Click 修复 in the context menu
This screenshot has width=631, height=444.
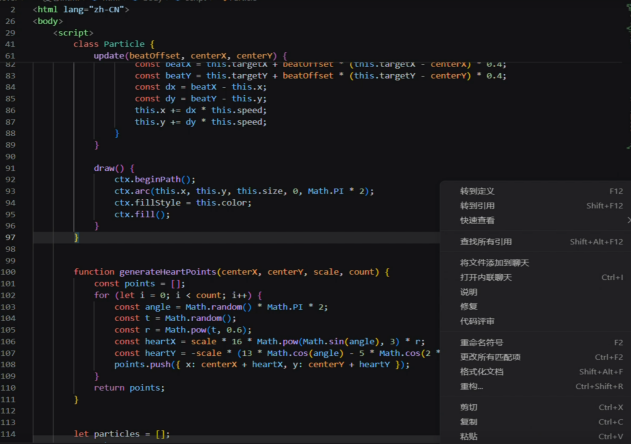(x=536, y=306)
